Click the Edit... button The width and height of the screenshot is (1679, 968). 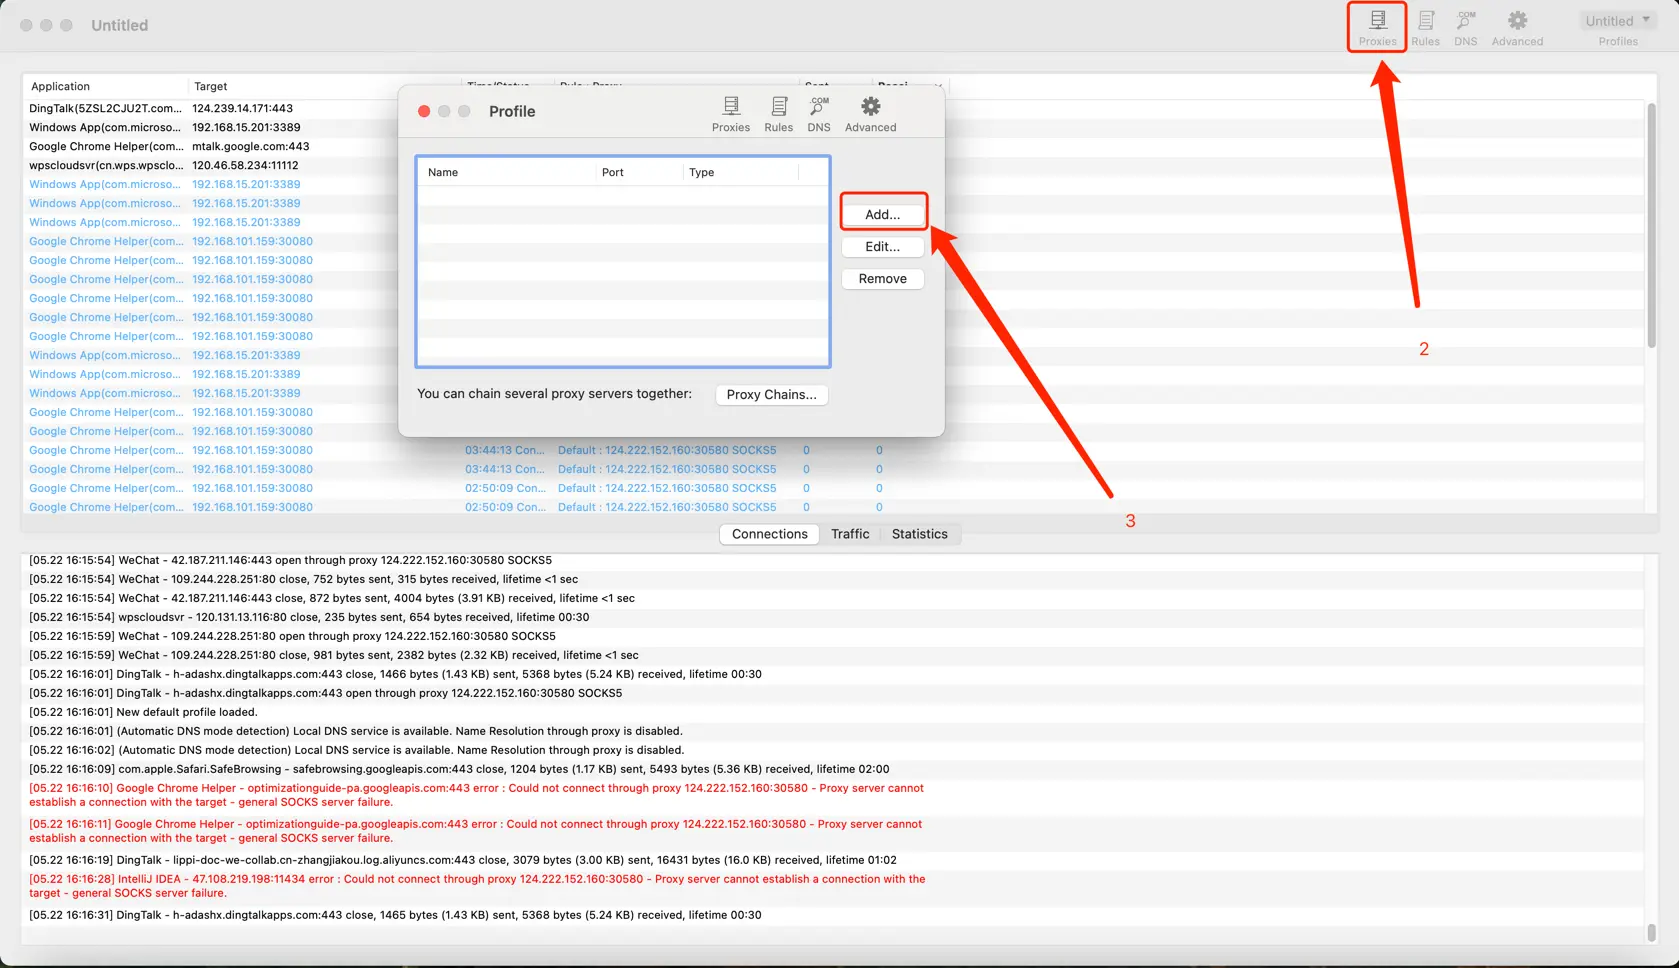pos(883,246)
